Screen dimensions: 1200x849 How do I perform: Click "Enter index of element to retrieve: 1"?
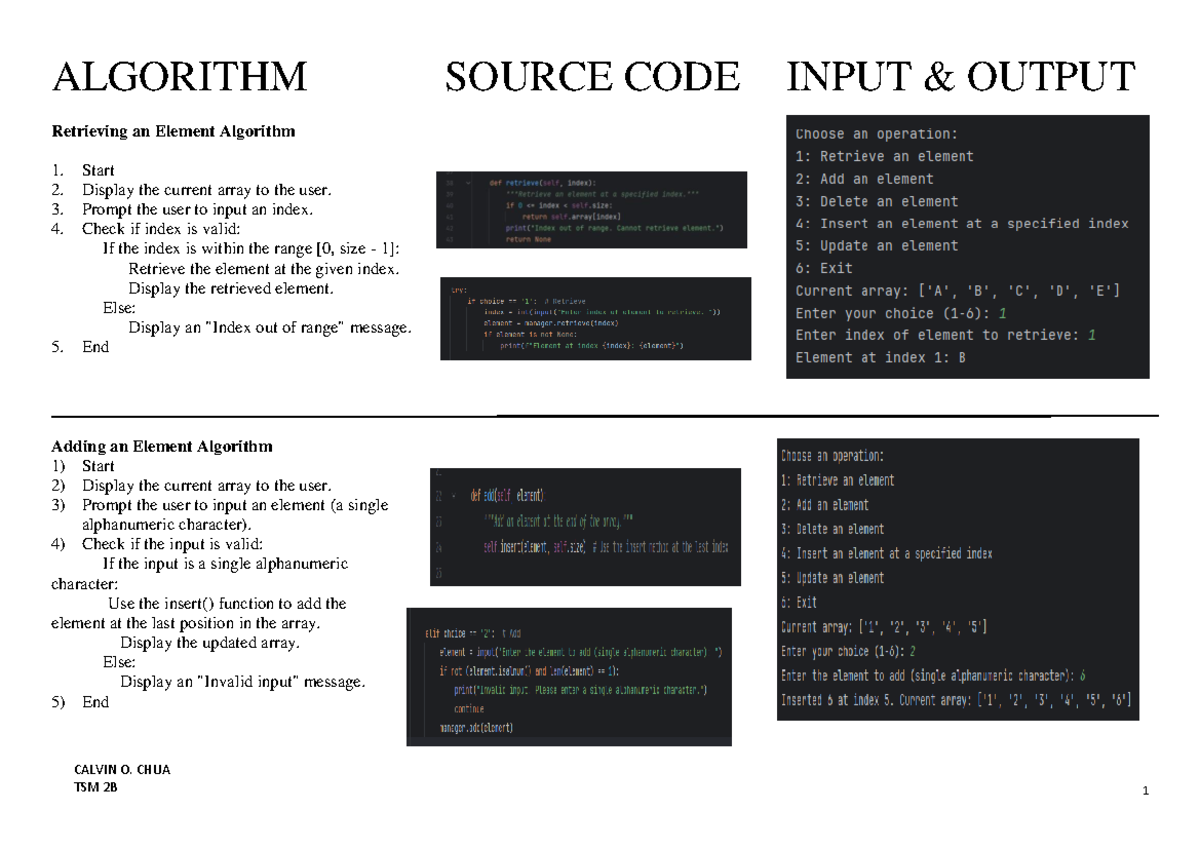pyautogui.click(x=946, y=335)
